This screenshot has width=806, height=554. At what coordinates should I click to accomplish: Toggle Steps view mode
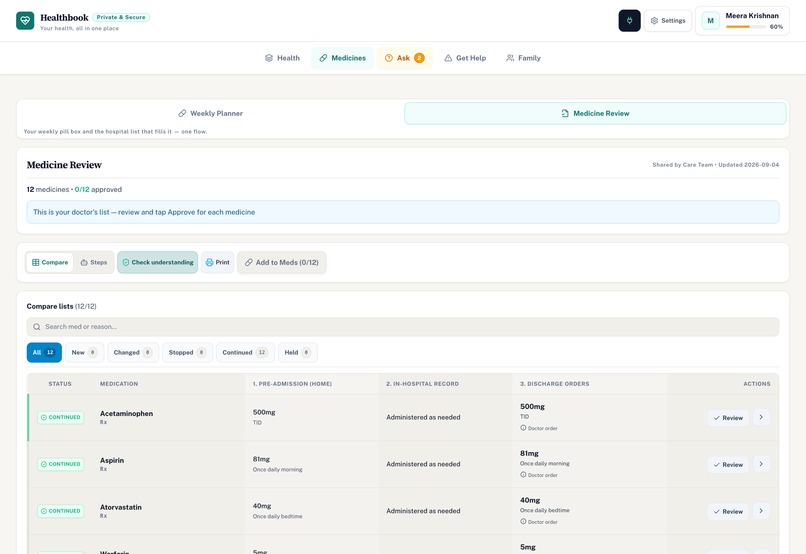[94, 263]
